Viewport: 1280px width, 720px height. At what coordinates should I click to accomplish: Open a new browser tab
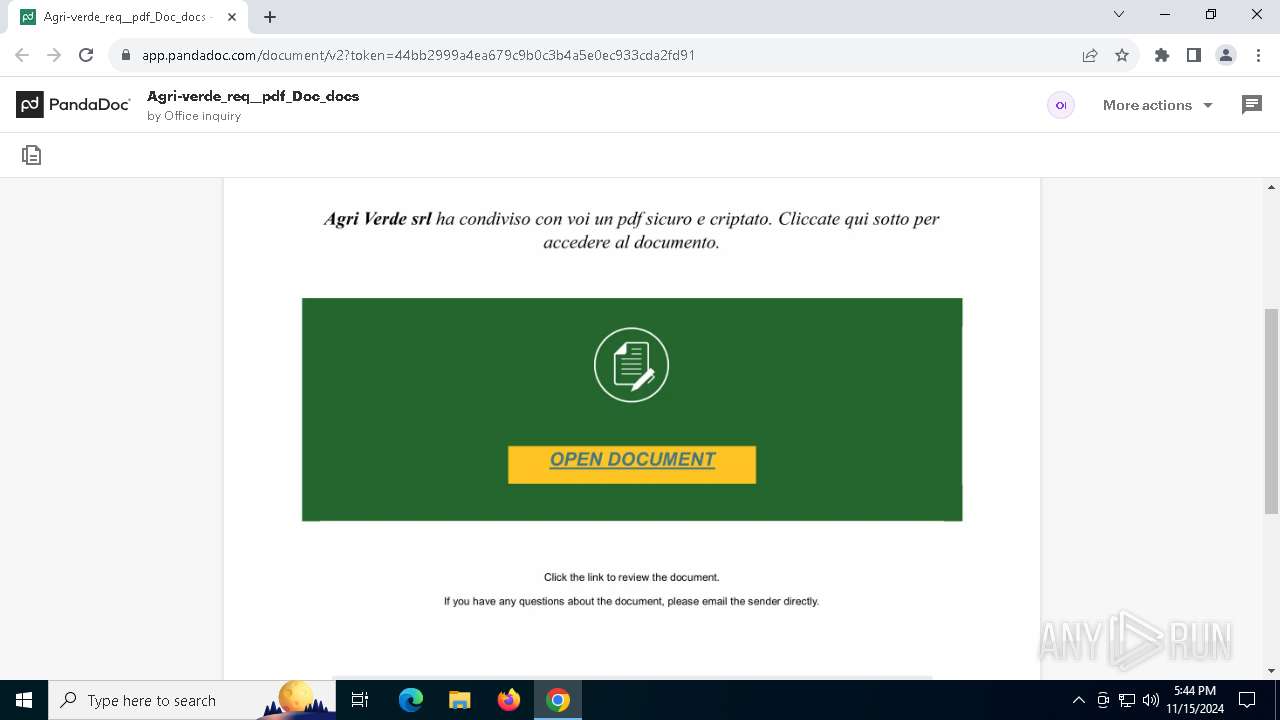click(x=270, y=17)
